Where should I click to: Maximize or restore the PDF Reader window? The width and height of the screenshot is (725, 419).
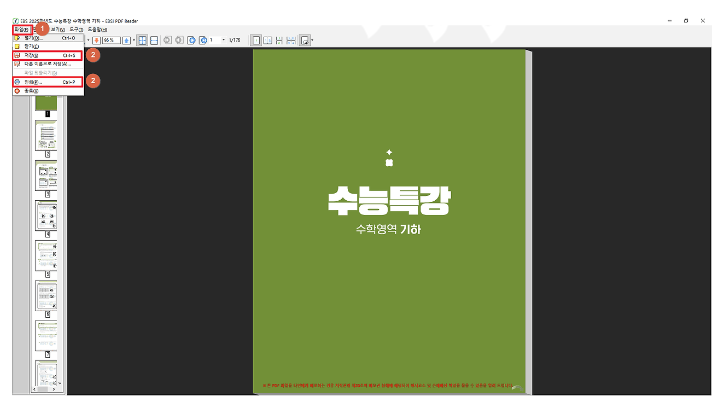click(x=686, y=21)
